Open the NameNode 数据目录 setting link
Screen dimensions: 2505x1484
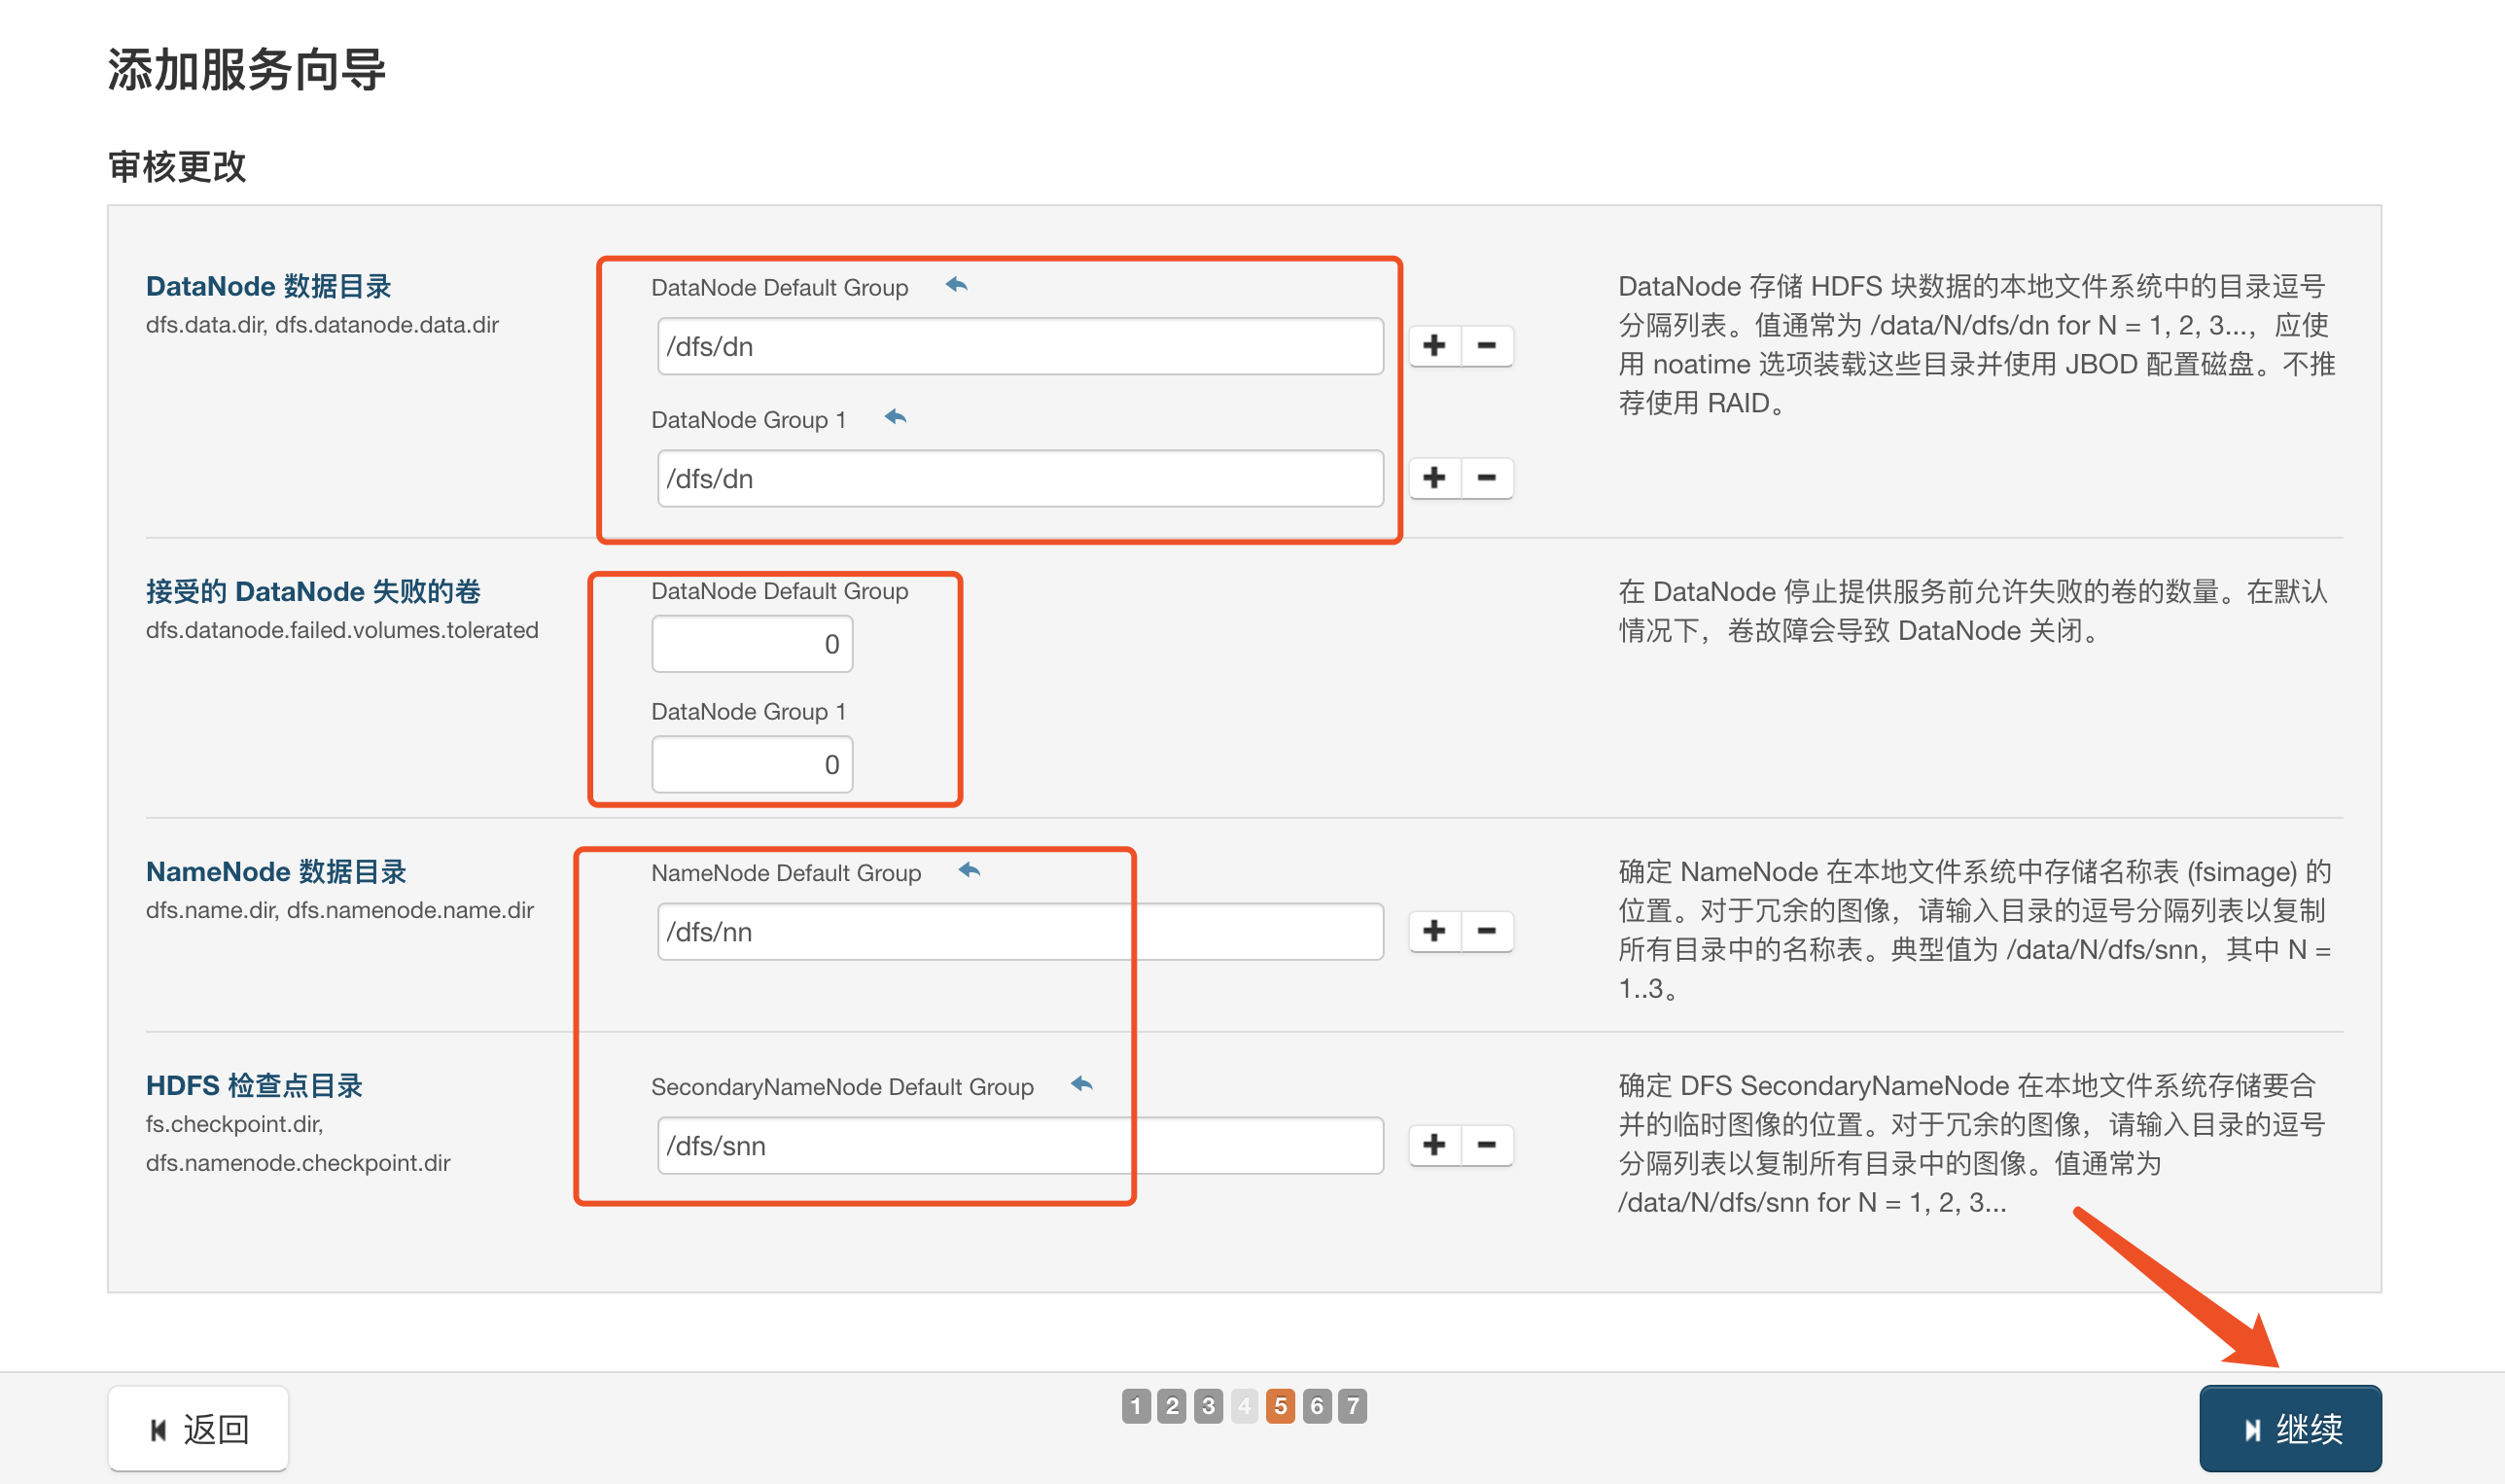276,872
